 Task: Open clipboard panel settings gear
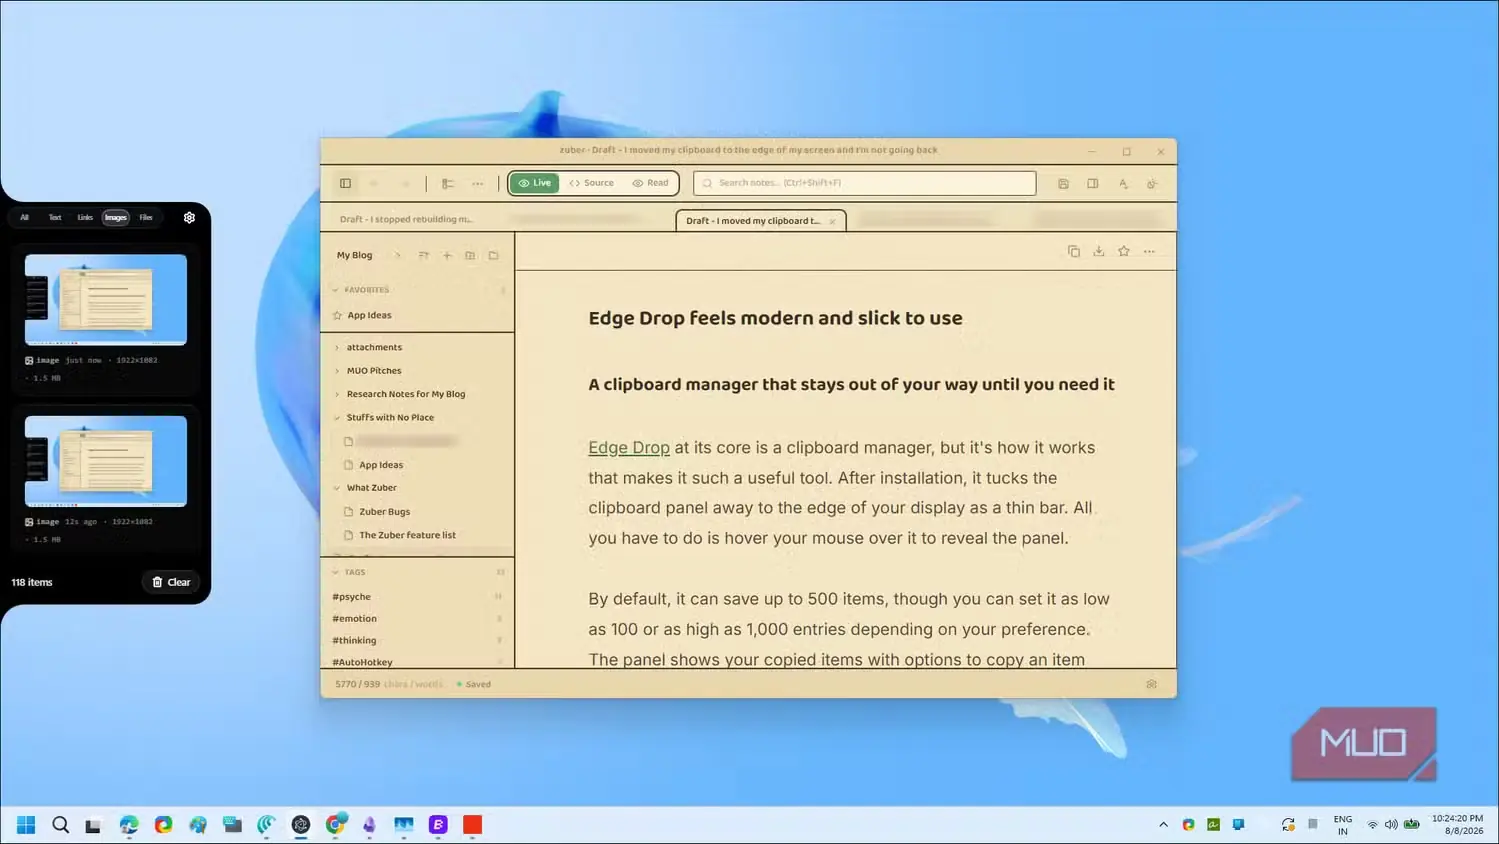[189, 217]
